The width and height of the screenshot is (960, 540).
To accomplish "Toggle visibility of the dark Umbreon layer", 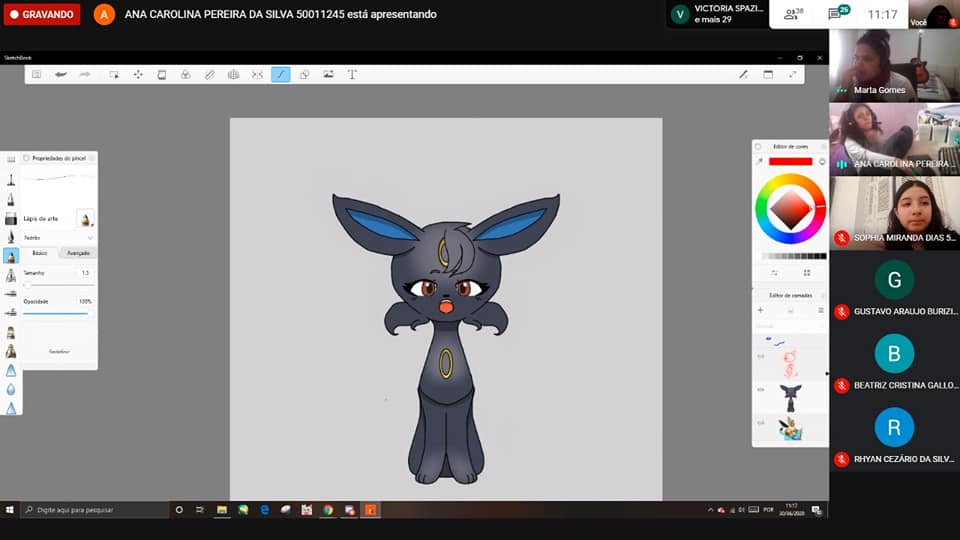I will (760, 389).
